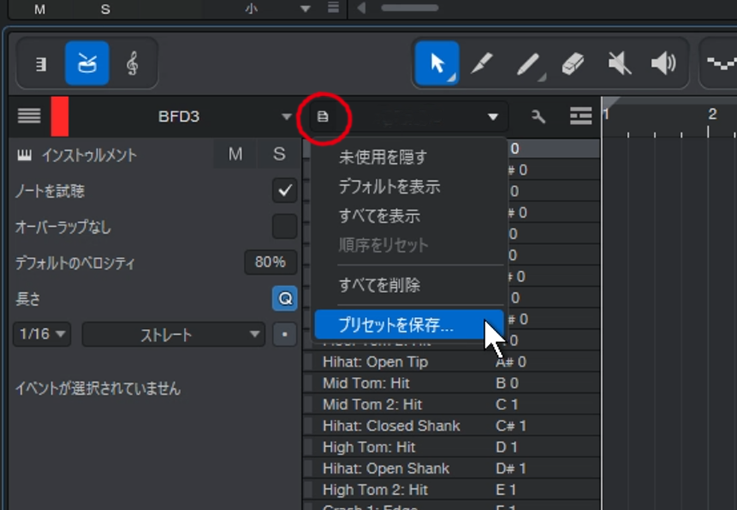Viewport: 737px width, 510px height.
Task: Select the Arrow tool
Action: (x=437, y=63)
